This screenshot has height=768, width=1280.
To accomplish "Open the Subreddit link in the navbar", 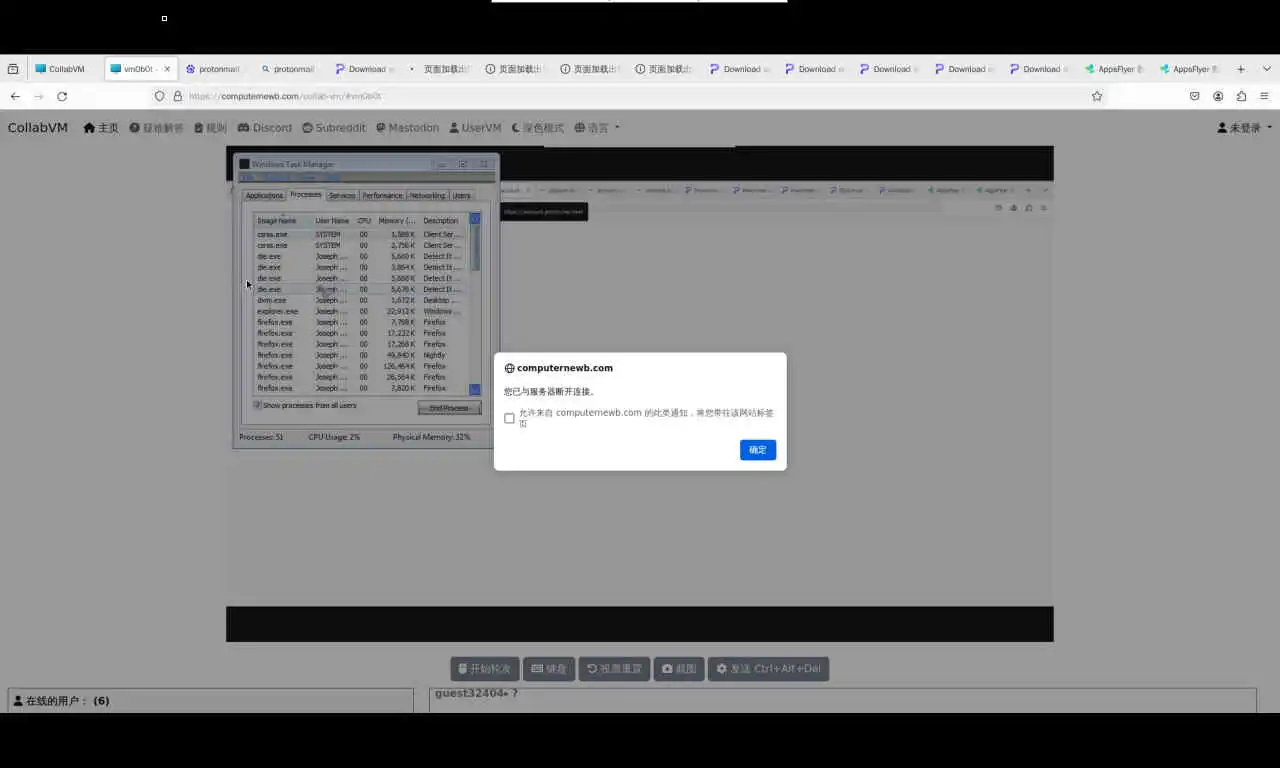I will point(334,128).
